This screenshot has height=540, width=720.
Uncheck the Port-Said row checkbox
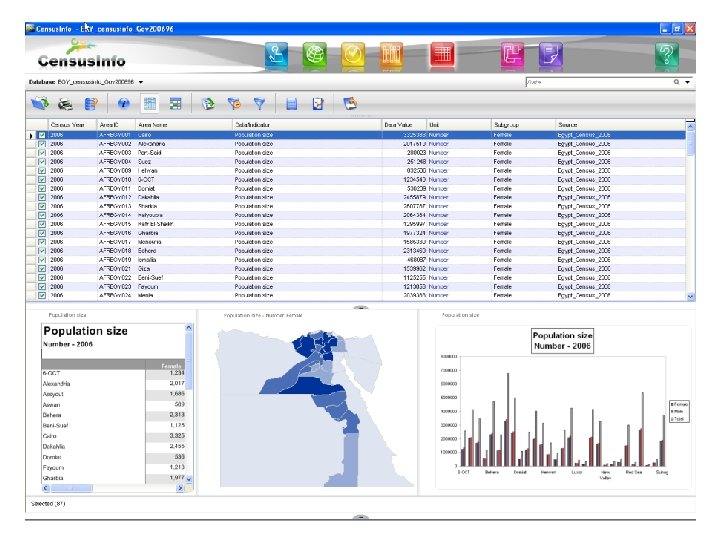coord(42,152)
